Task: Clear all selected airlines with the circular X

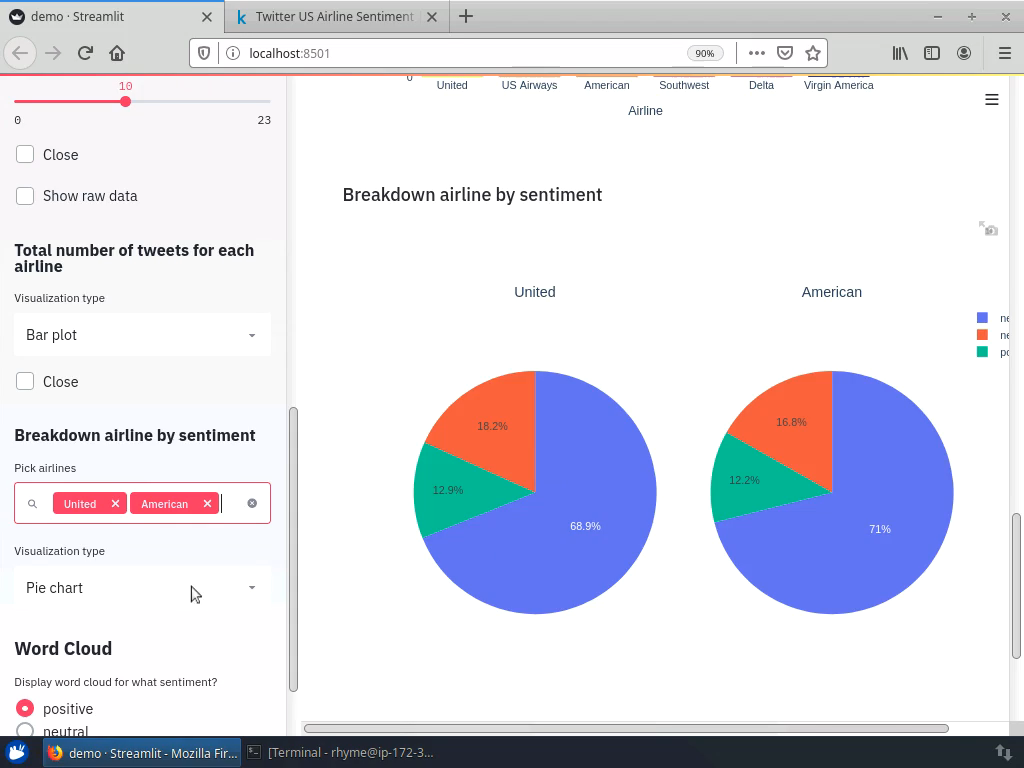Action: (x=251, y=503)
